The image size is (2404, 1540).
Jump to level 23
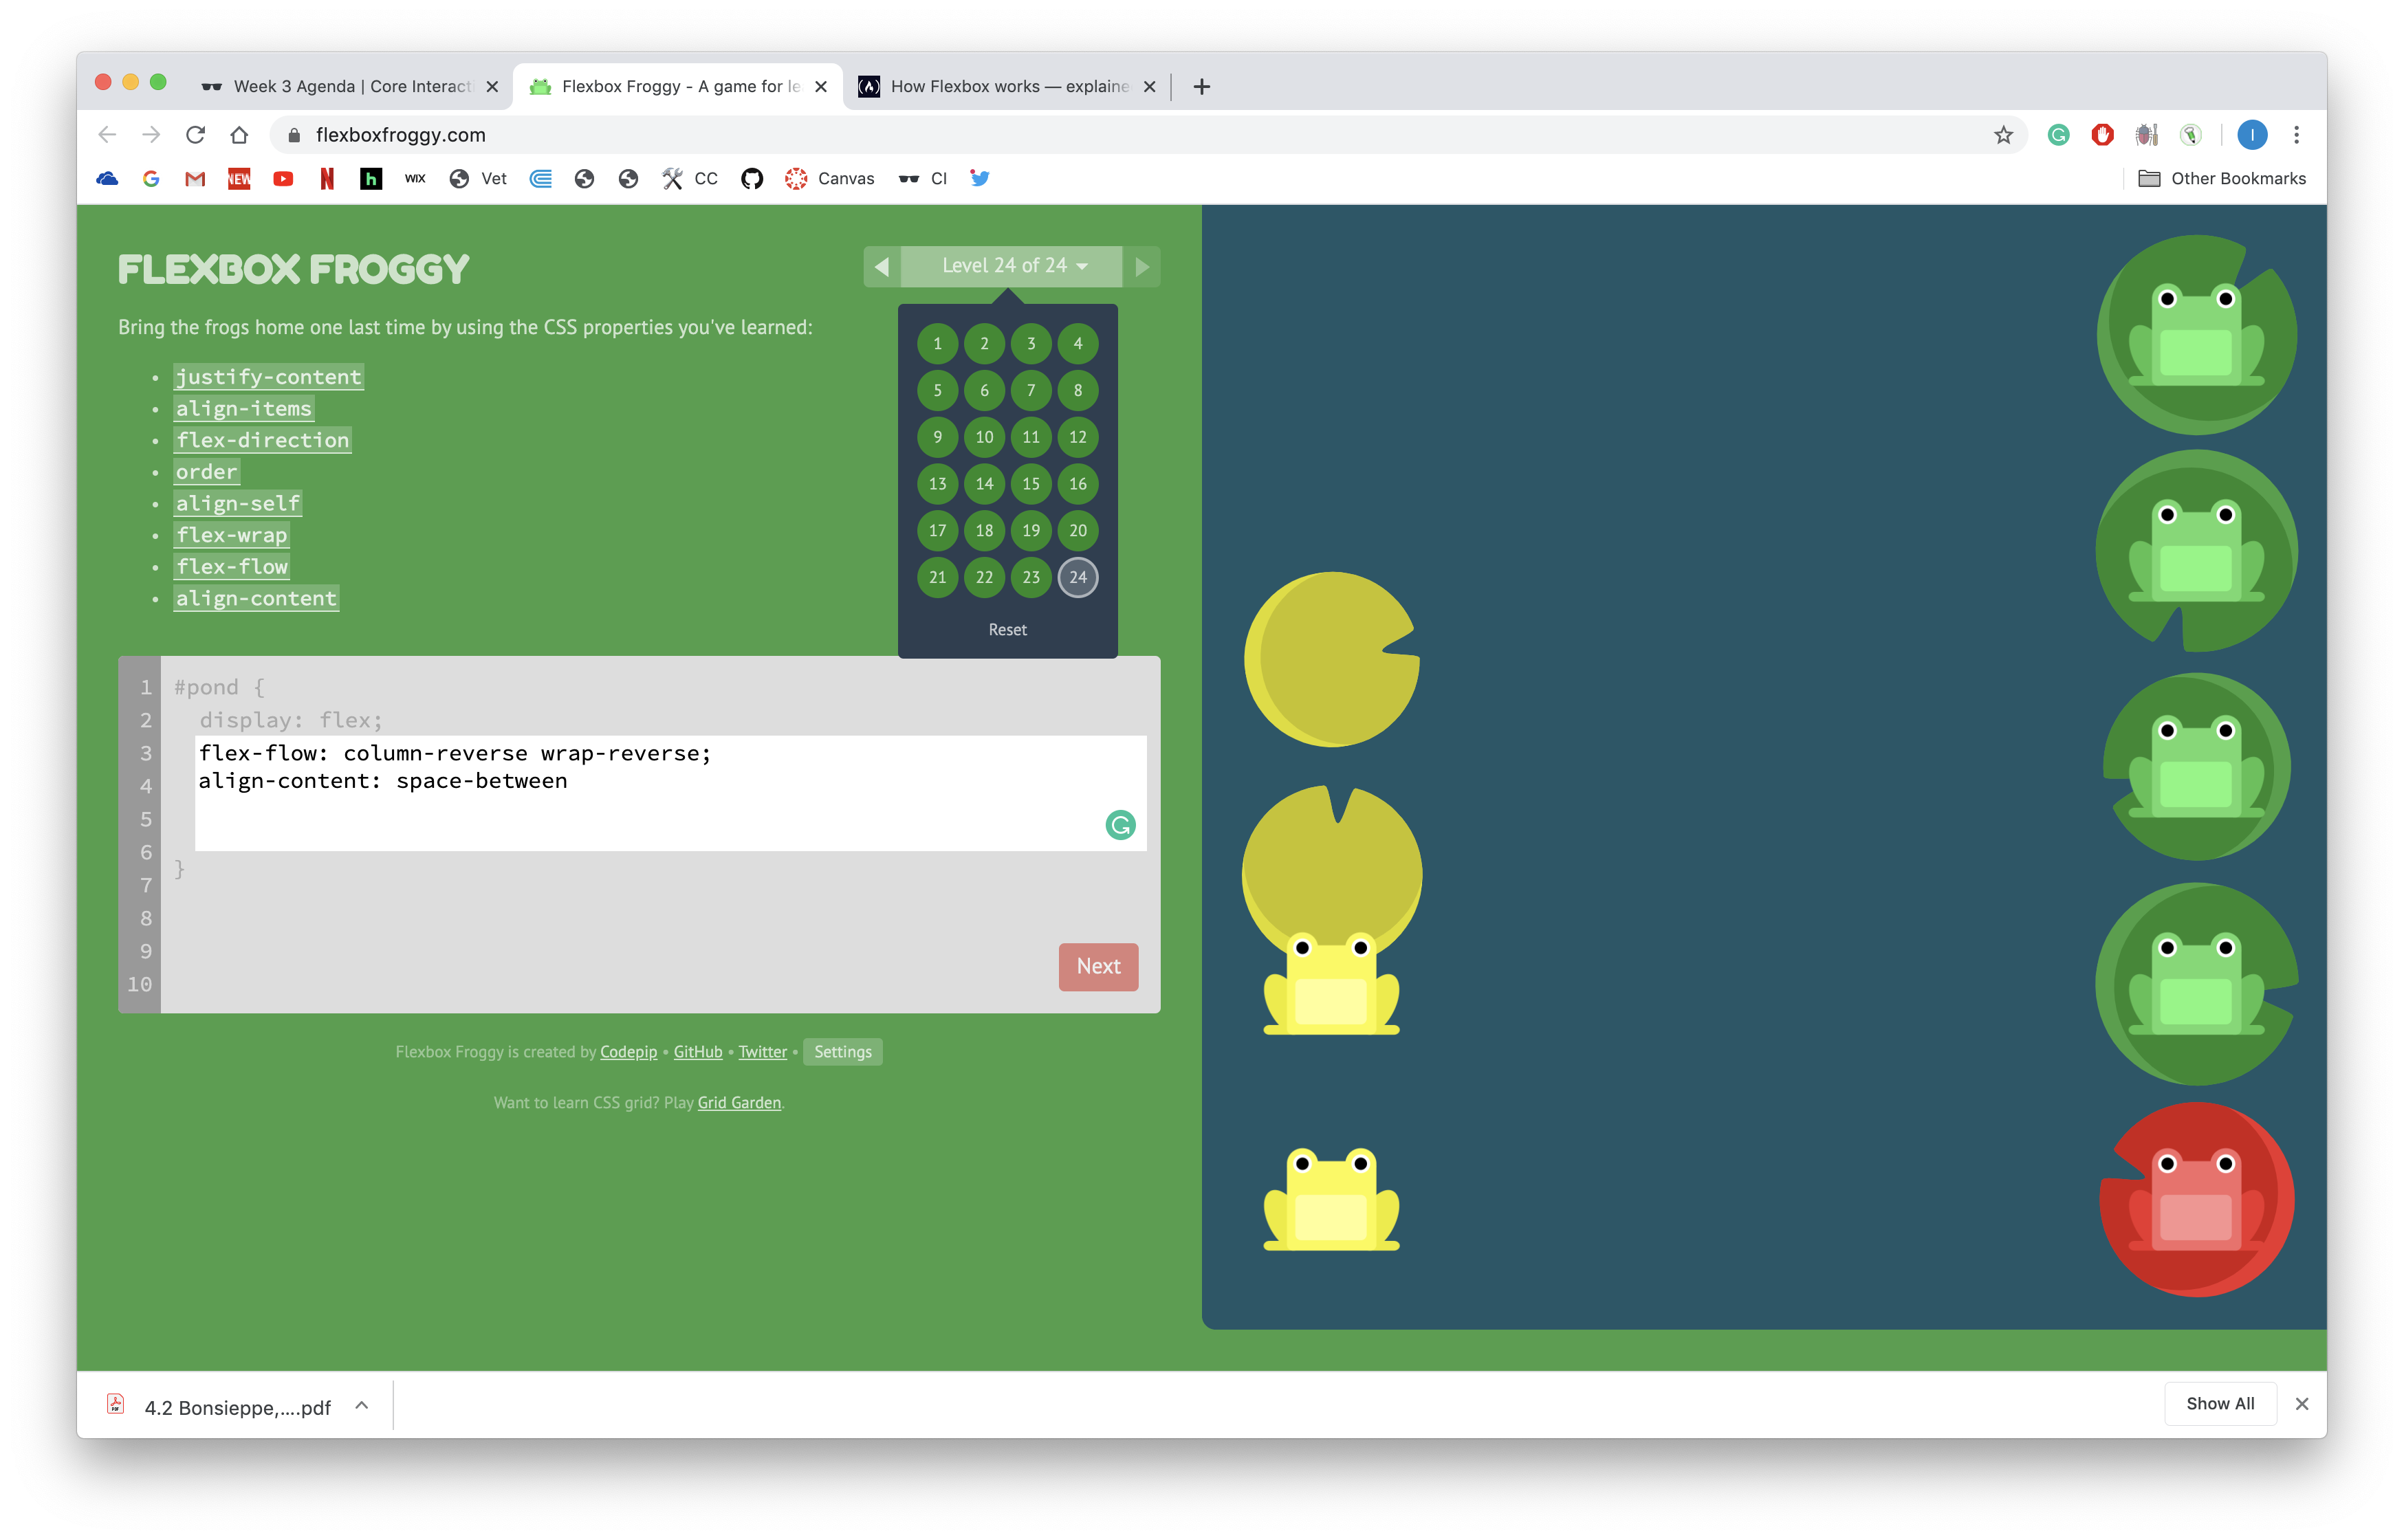[1031, 577]
